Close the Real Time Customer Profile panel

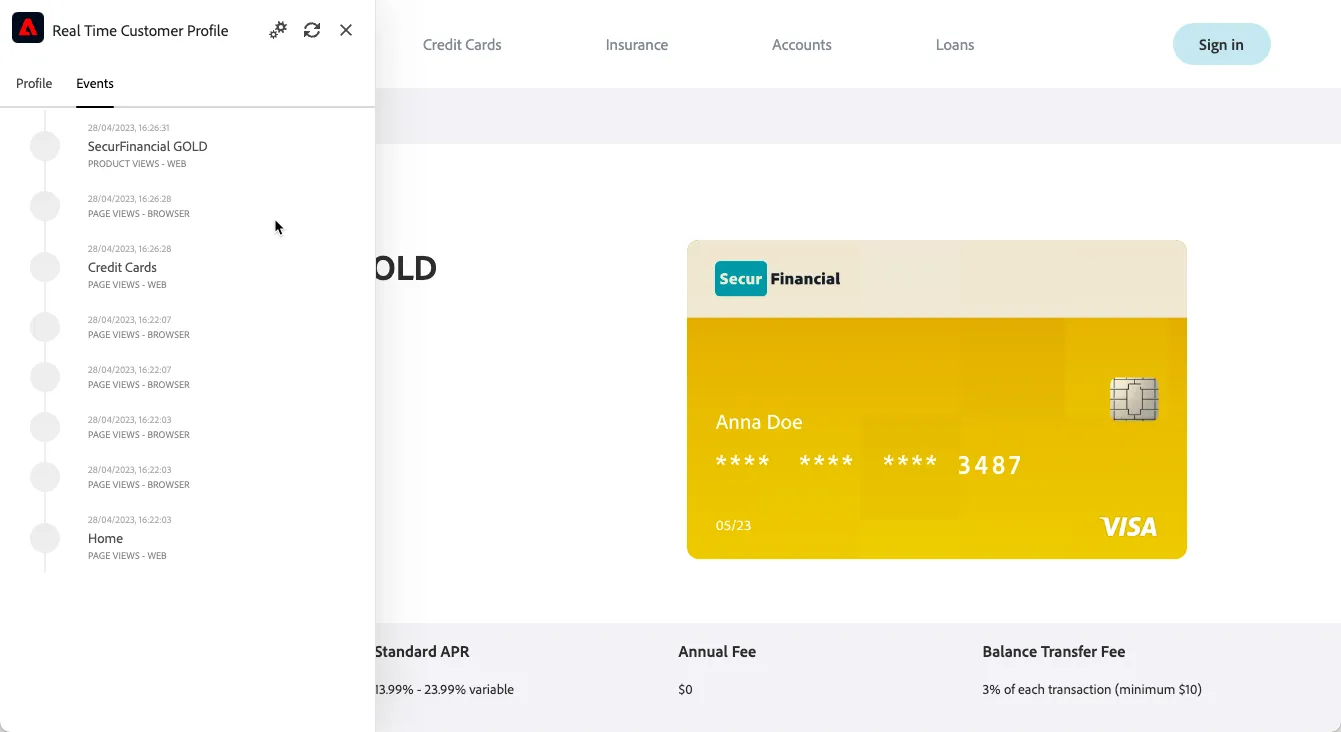[x=346, y=30]
